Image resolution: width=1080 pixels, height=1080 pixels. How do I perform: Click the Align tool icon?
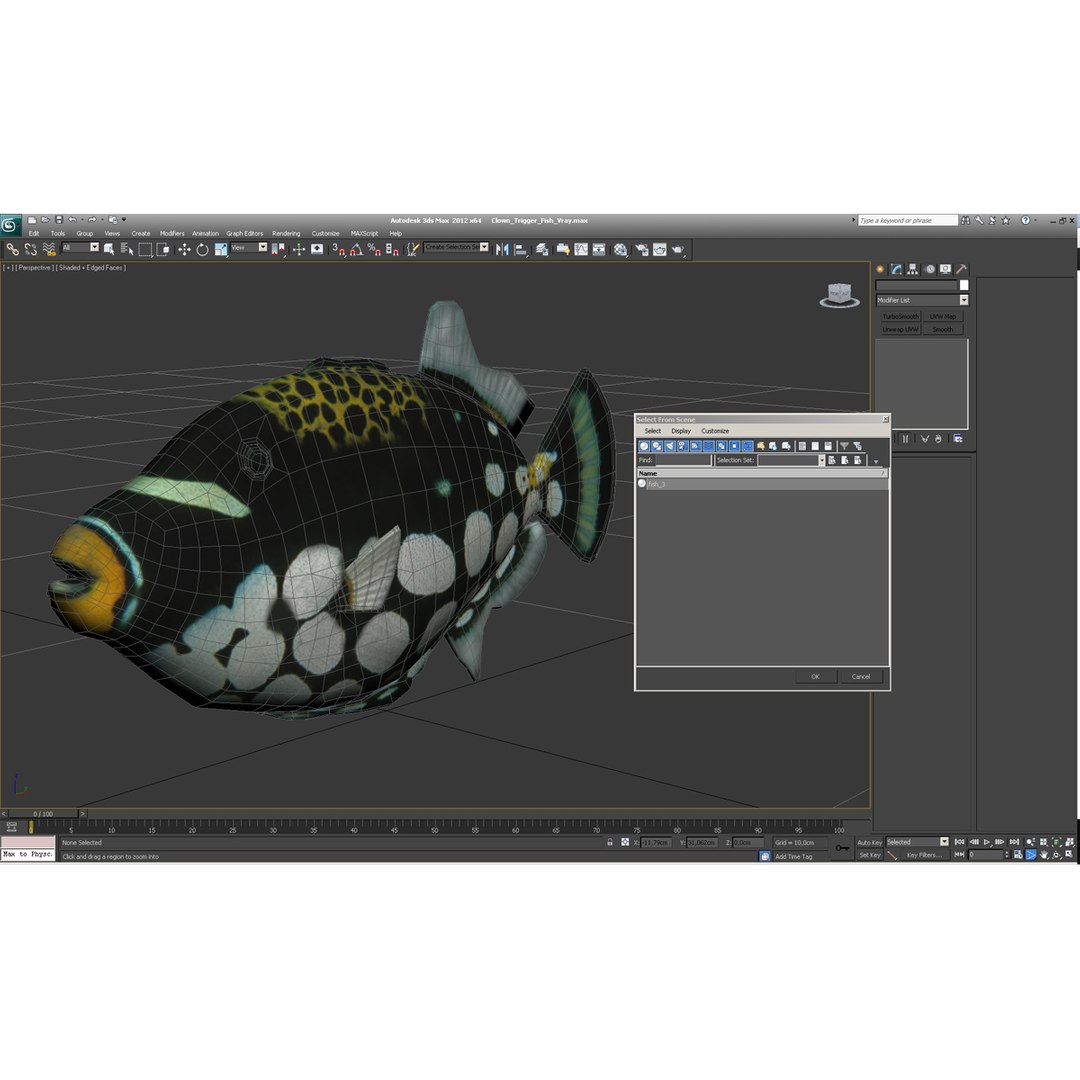coord(521,249)
